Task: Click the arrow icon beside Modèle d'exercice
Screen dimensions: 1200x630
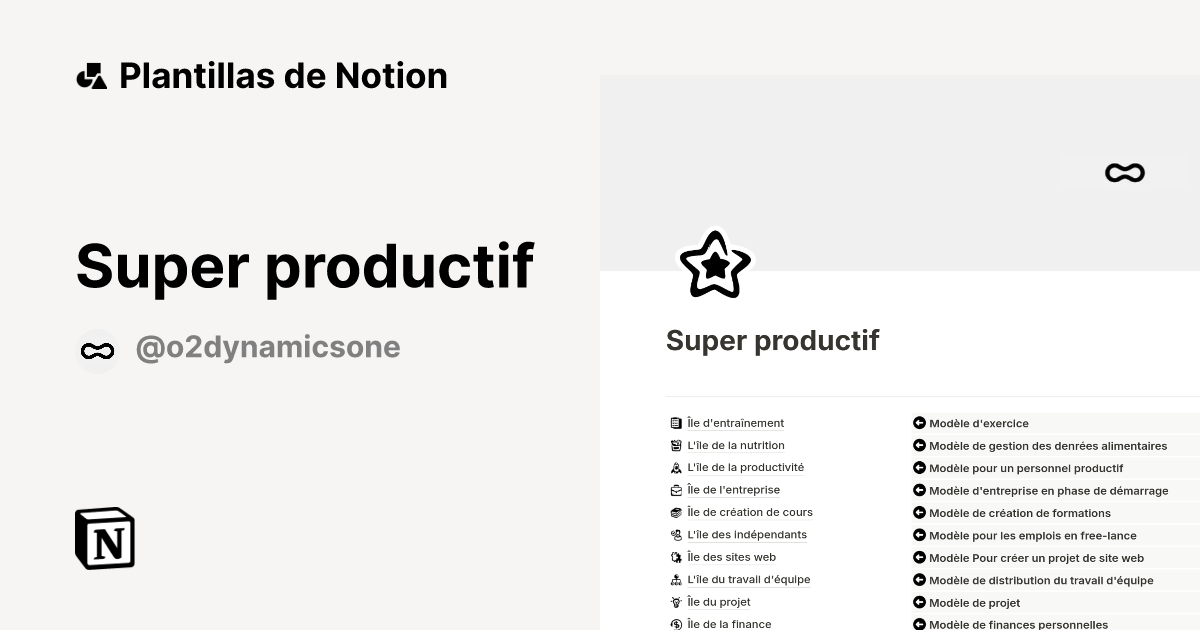Action: (919, 423)
